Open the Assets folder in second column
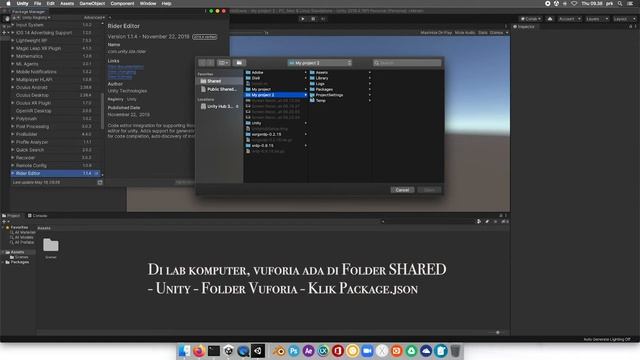Screen dimensions: 640x360 click(340, 72)
